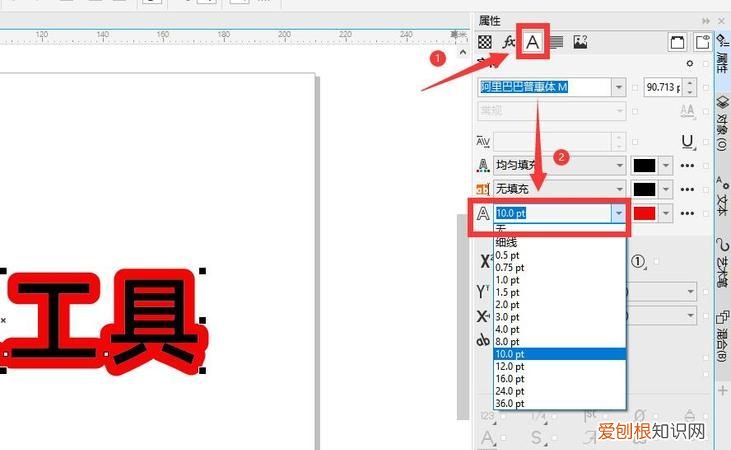Open the greyed font style combo box
Viewport: 731px width, 450px height.
pos(552,111)
